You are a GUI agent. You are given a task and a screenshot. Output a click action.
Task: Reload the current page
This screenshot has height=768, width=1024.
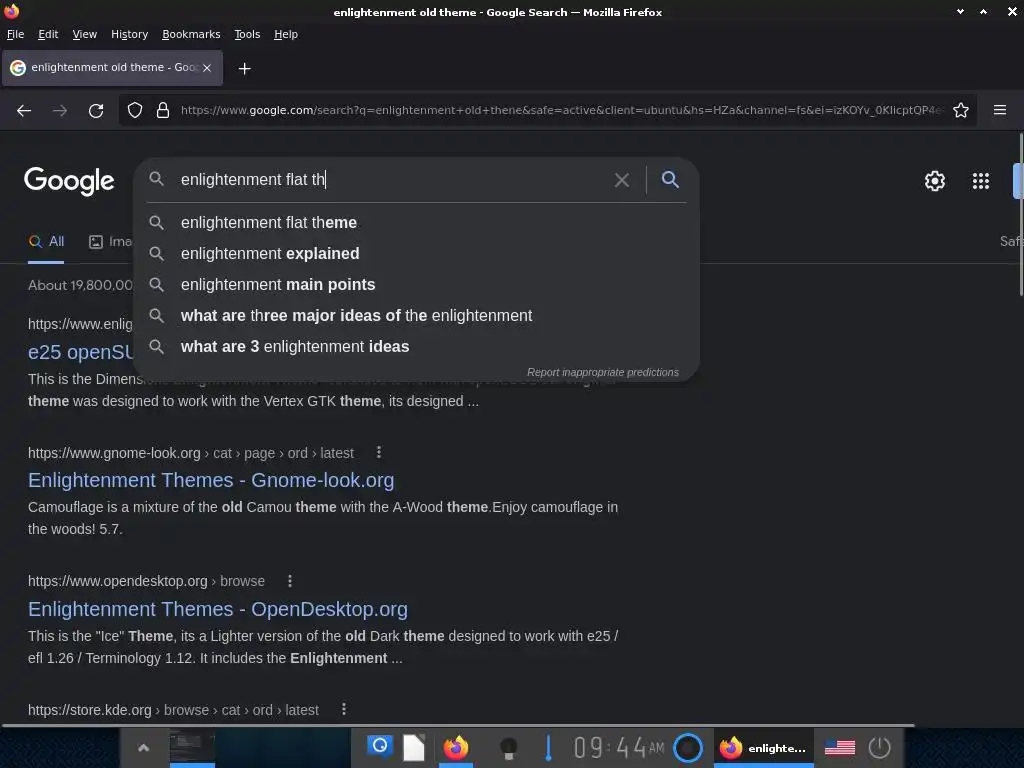(x=96, y=110)
